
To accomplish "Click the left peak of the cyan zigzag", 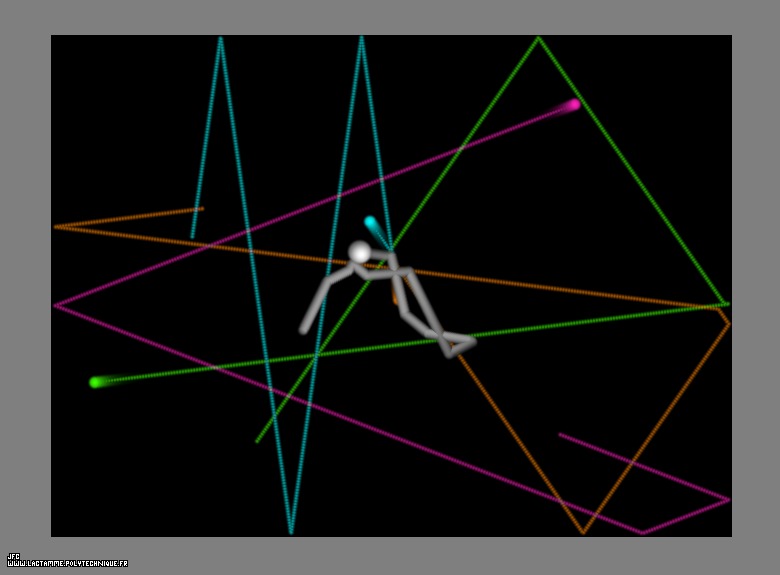I will (x=220, y=38).
